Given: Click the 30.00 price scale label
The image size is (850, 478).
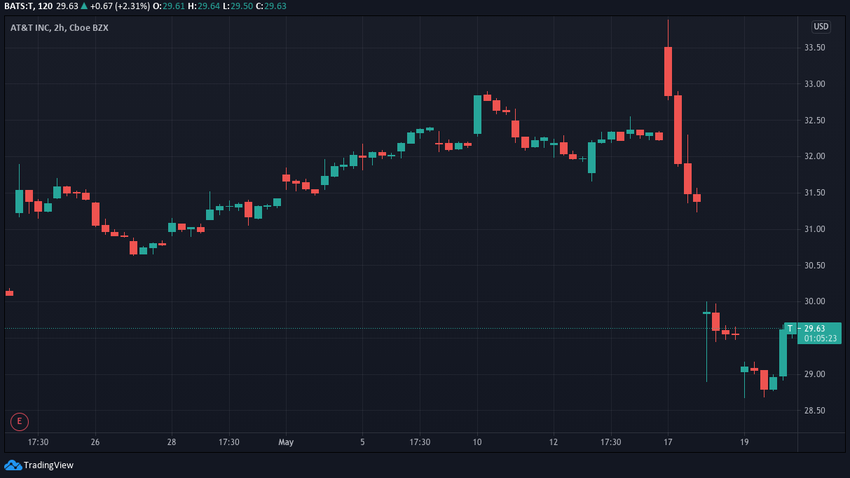Looking at the screenshot, I should pos(814,301).
